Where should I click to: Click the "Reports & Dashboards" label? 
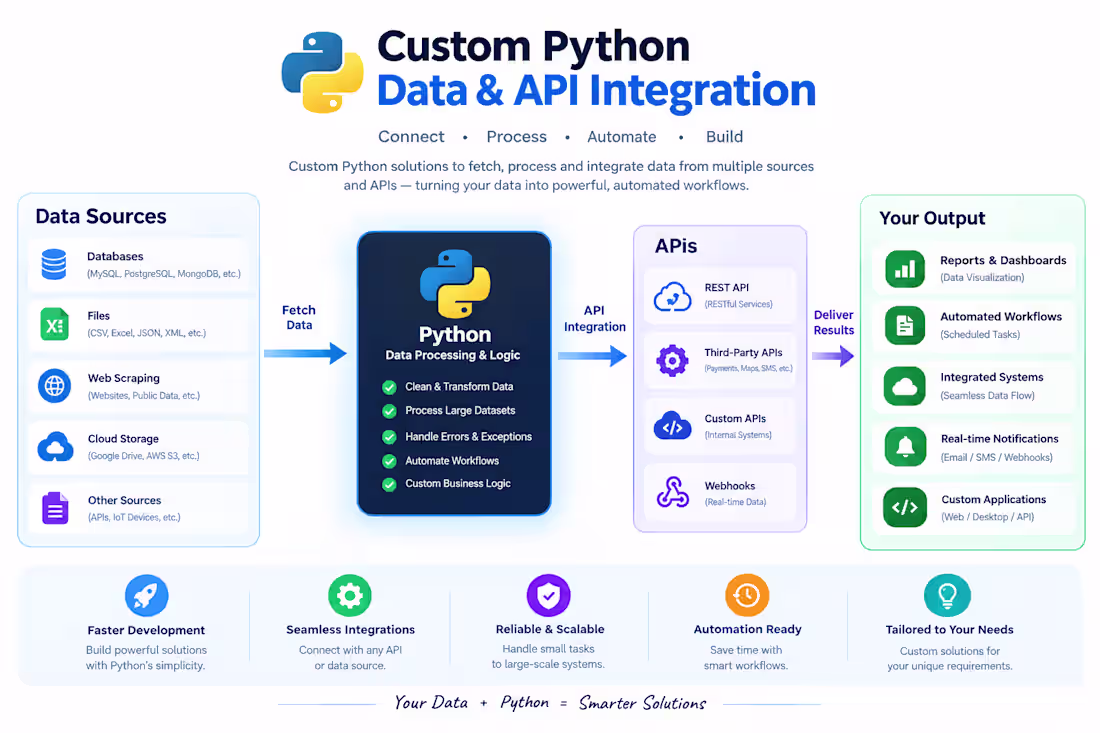[x=1003, y=260]
